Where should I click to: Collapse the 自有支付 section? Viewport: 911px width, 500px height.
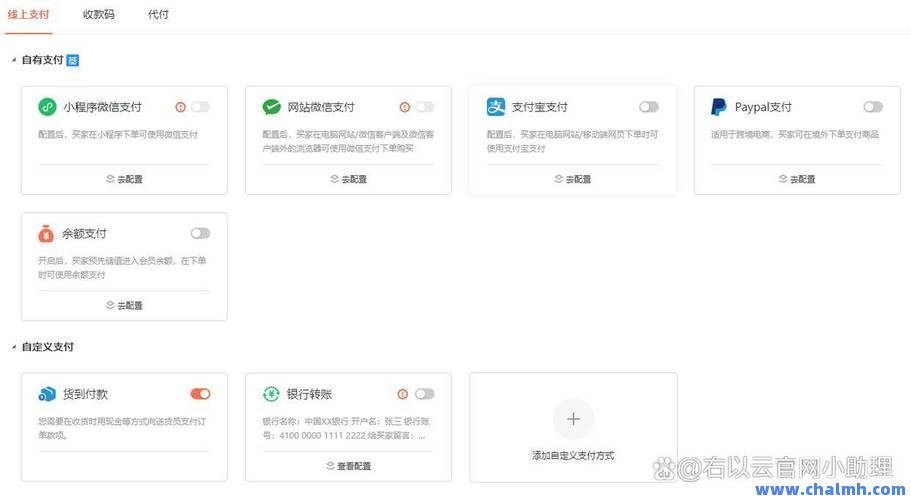click(x=14, y=61)
